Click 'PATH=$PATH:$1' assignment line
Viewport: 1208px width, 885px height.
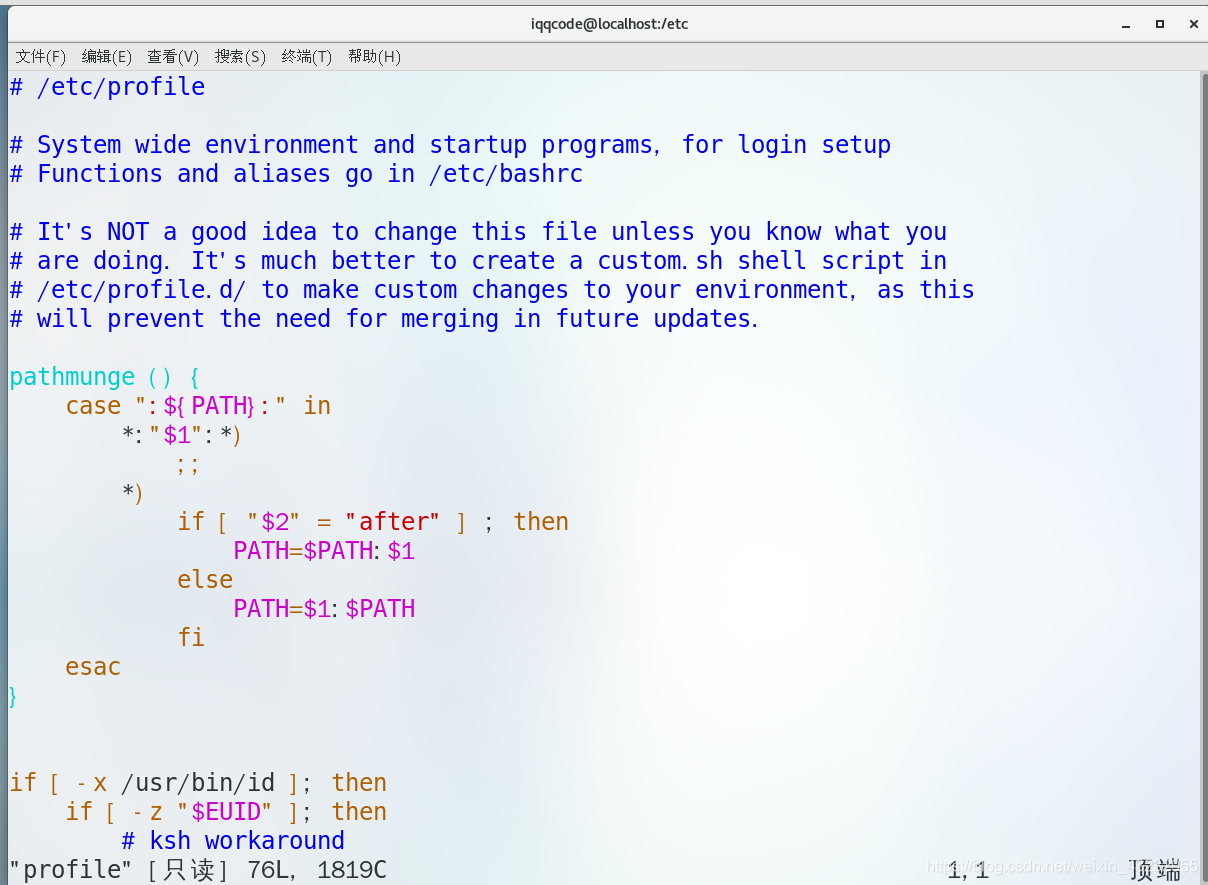pyautogui.click(x=324, y=551)
